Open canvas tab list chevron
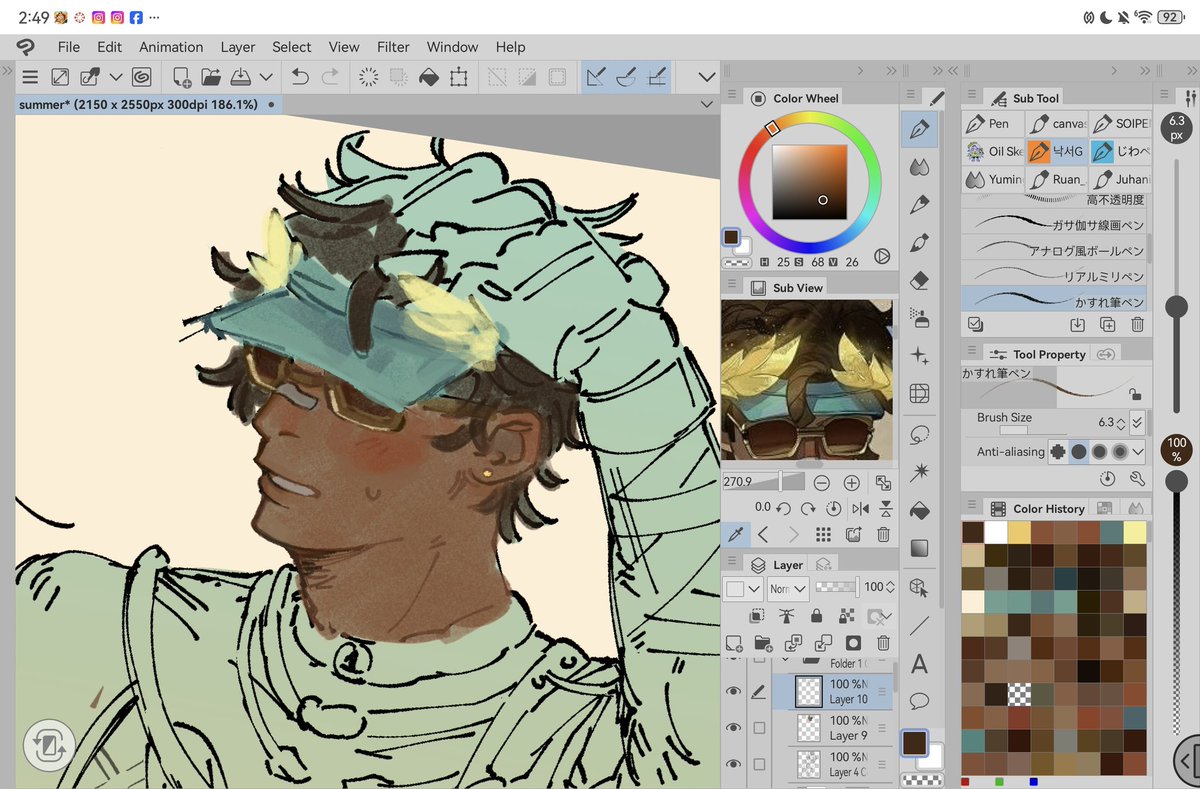Image resolution: width=1200 pixels, height=789 pixels. tap(706, 104)
